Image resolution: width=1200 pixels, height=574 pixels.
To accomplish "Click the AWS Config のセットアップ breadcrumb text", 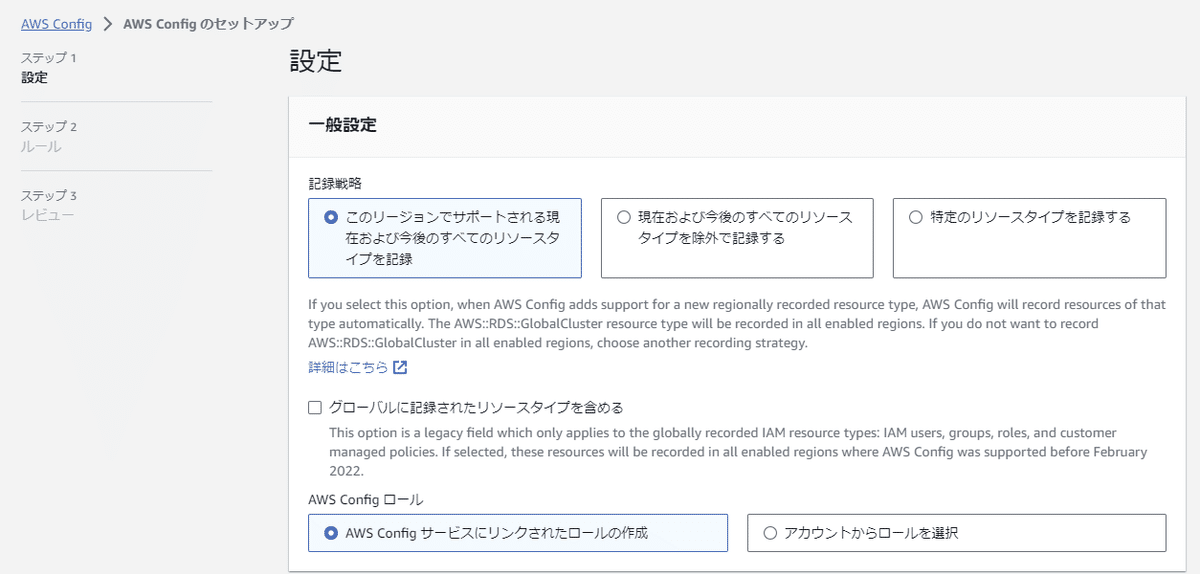I will [208, 23].
